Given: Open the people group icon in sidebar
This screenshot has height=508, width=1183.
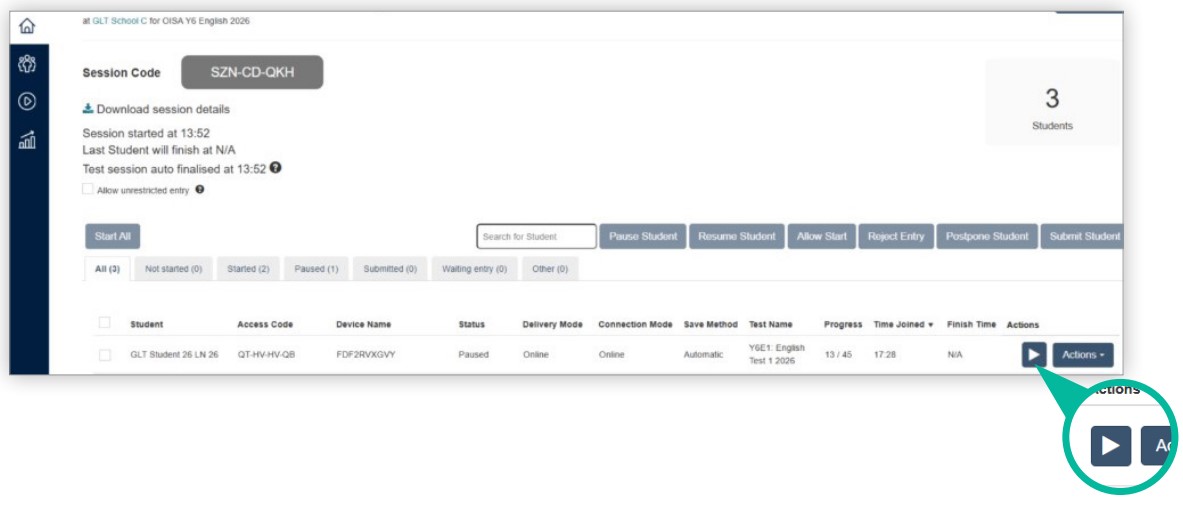Looking at the screenshot, I should [x=27, y=66].
